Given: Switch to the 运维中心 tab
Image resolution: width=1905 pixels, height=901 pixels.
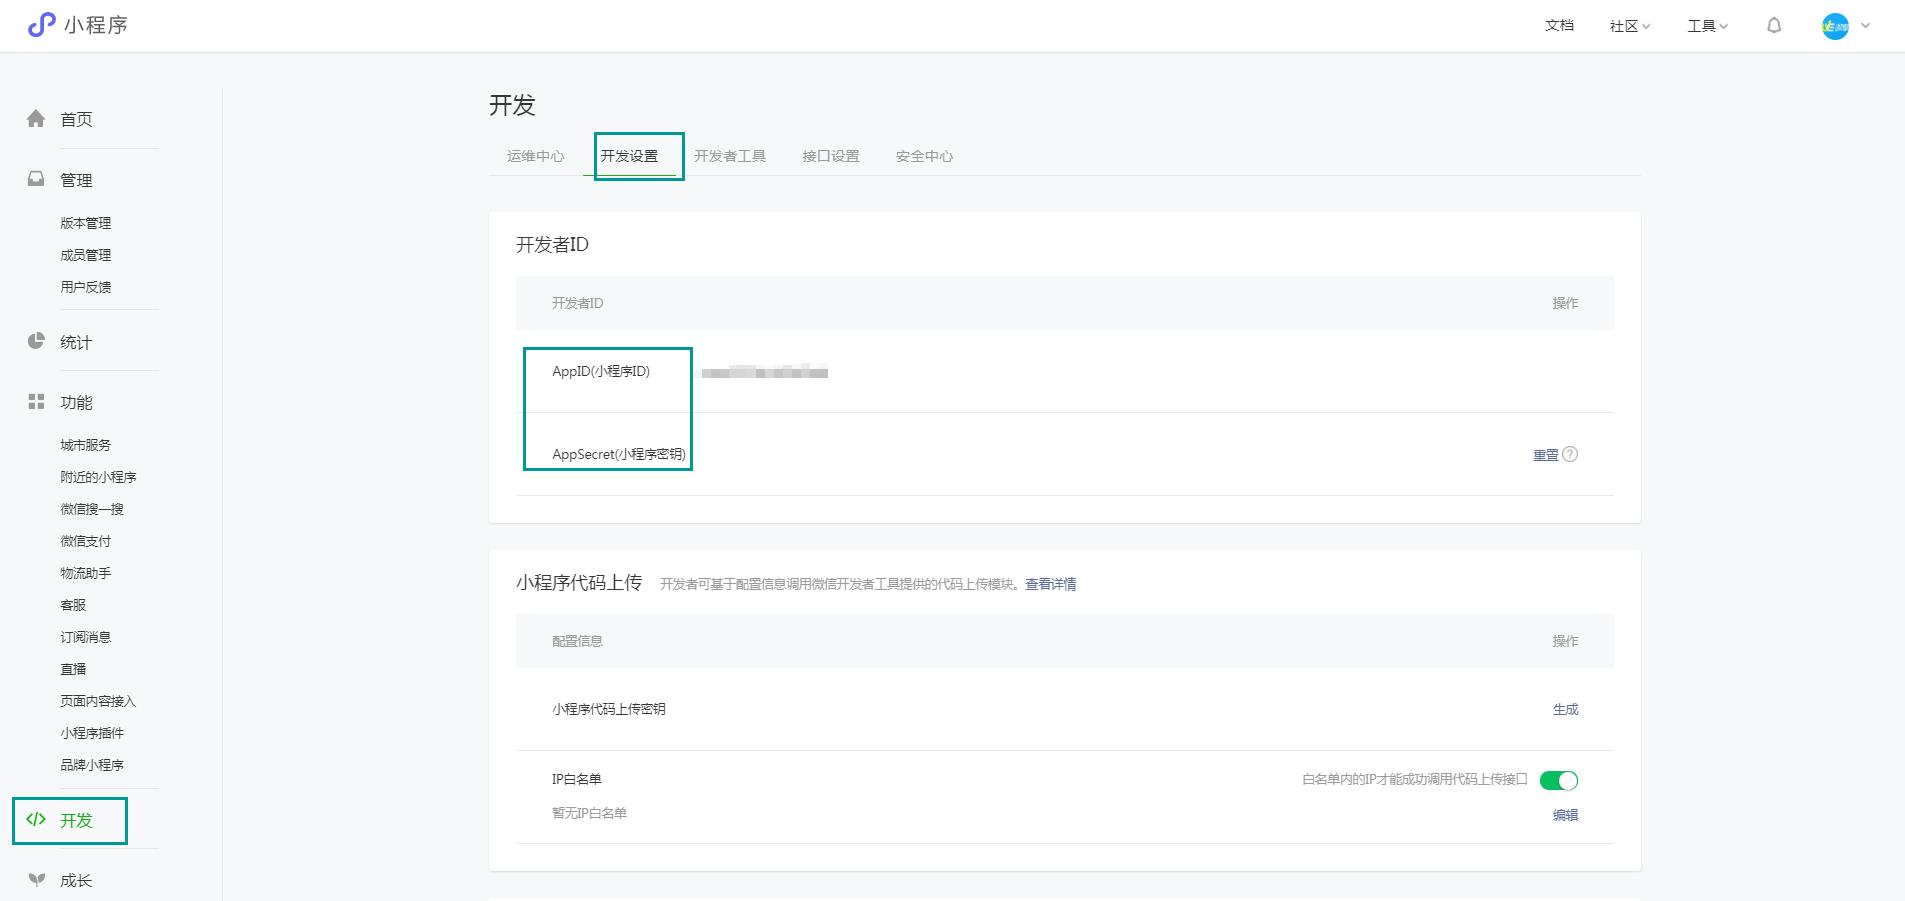Looking at the screenshot, I should coord(535,156).
